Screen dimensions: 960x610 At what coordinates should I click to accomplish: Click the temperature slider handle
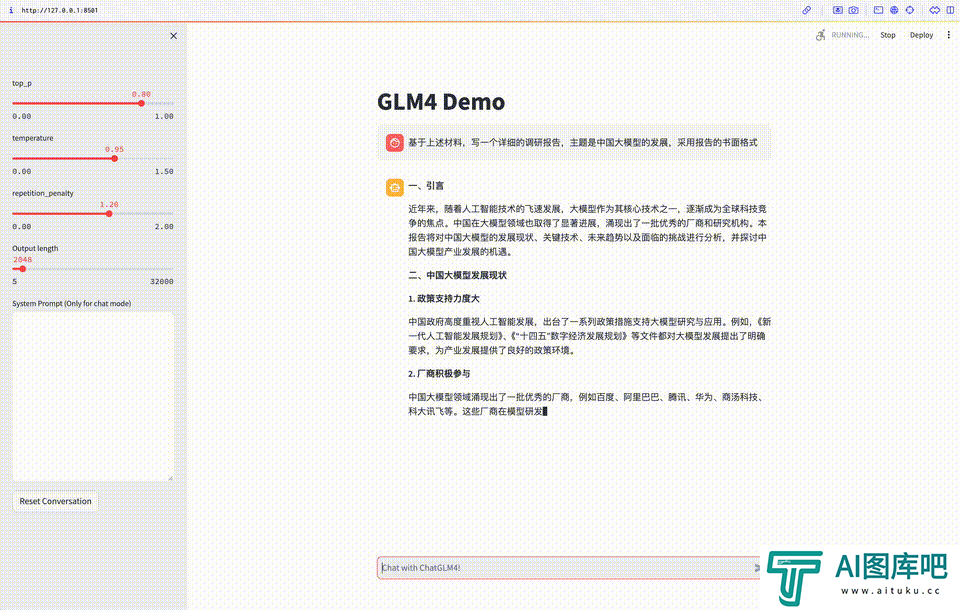point(114,159)
